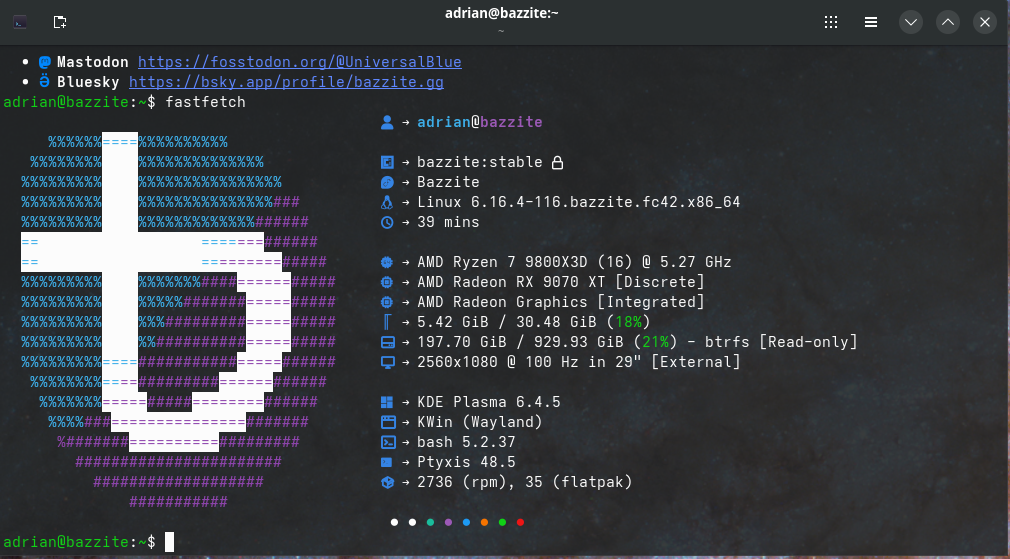The width and height of the screenshot is (1010, 559).
Task: Click the orange color dot in palette
Action: 484,522
